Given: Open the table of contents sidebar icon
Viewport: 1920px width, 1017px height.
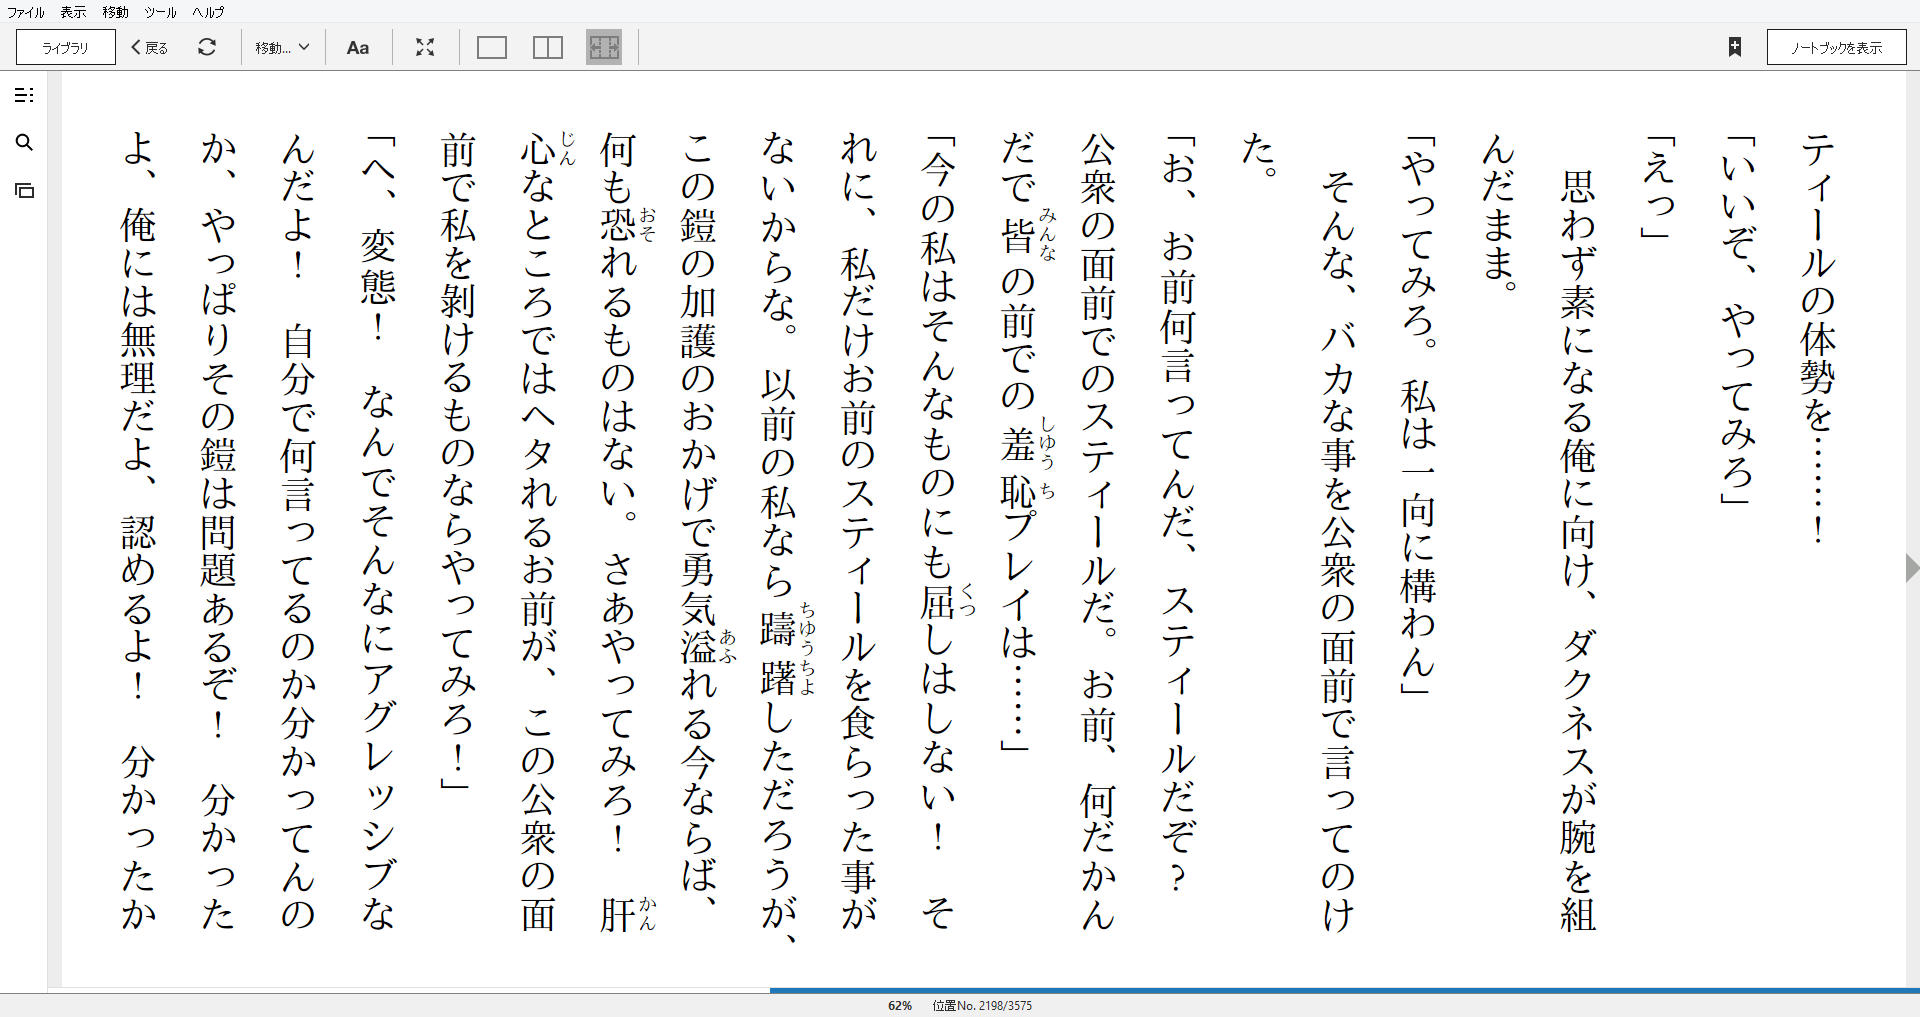Looking at the screenshot, I should coord(25,95).
